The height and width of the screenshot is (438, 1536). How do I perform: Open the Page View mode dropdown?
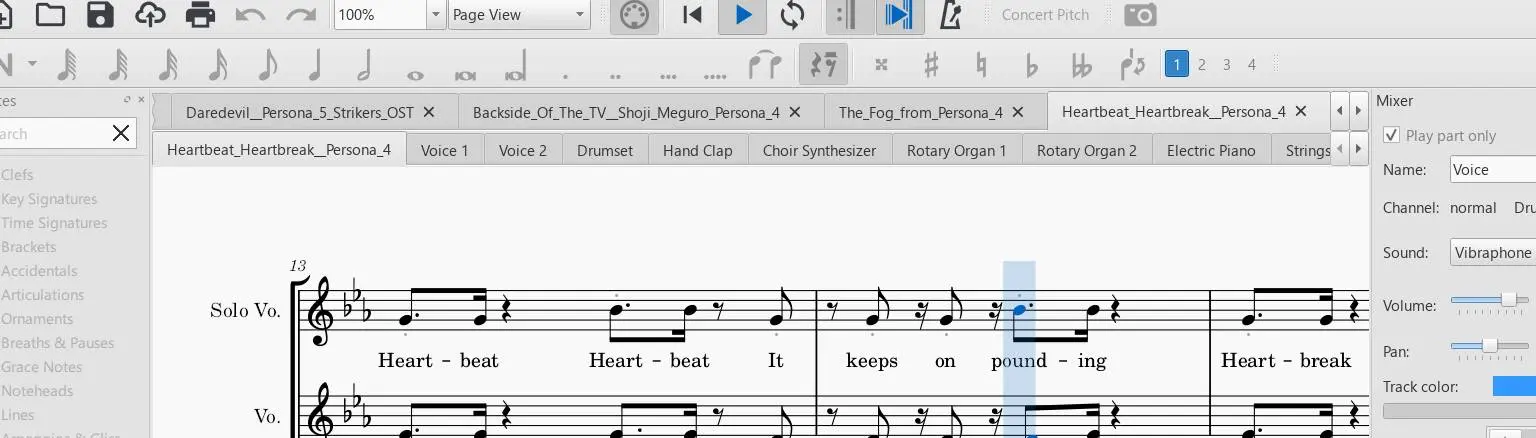pos(519,15)
